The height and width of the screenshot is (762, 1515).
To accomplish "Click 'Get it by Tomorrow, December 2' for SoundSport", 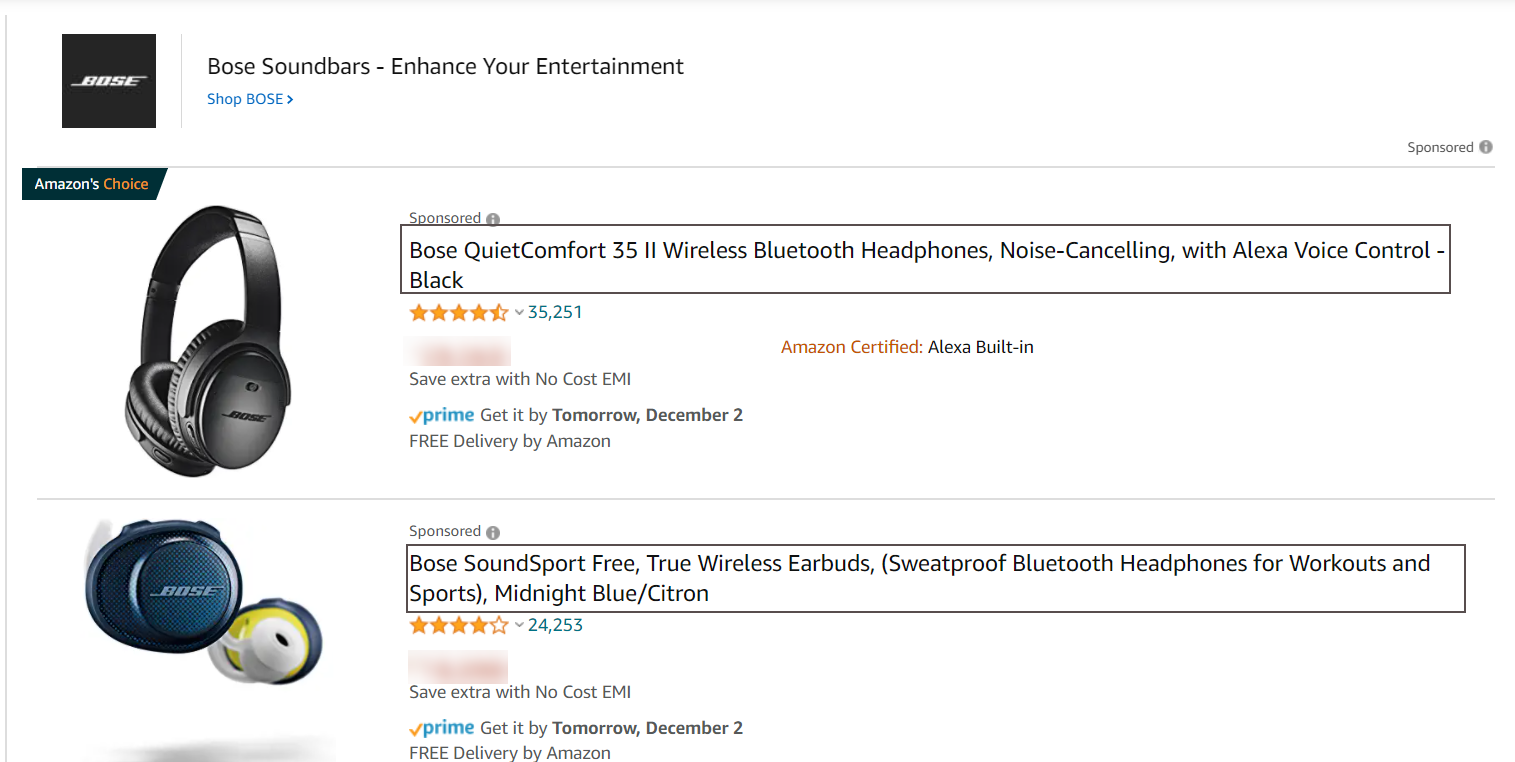I will coord(612,728).
